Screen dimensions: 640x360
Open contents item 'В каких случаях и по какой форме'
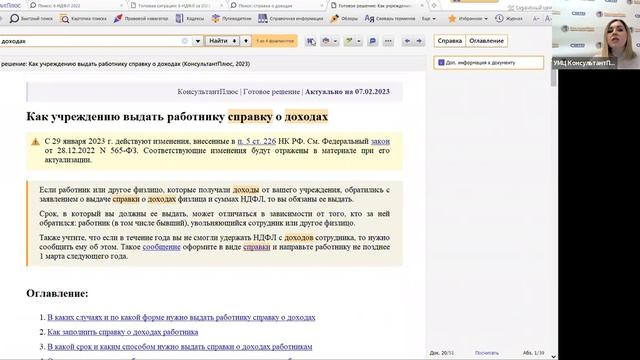tap(181, 317)
